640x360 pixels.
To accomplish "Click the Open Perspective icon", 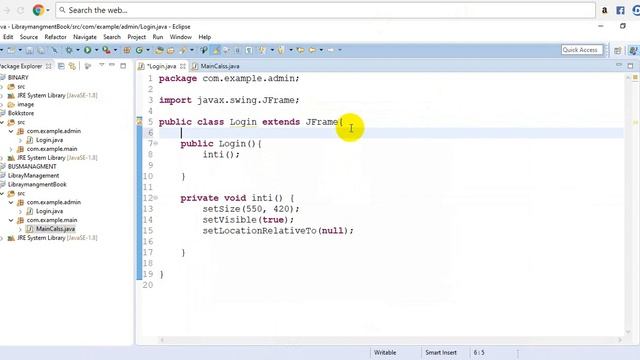I will click(x=618, y=50).
